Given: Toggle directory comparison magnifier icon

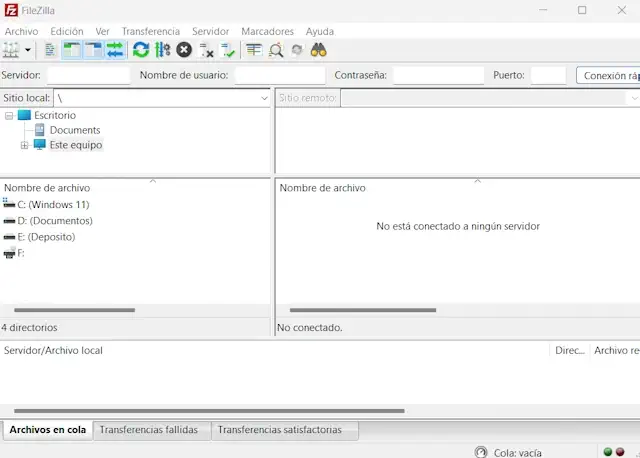Looking at the screenshot, I should click(x=276, y=50).
